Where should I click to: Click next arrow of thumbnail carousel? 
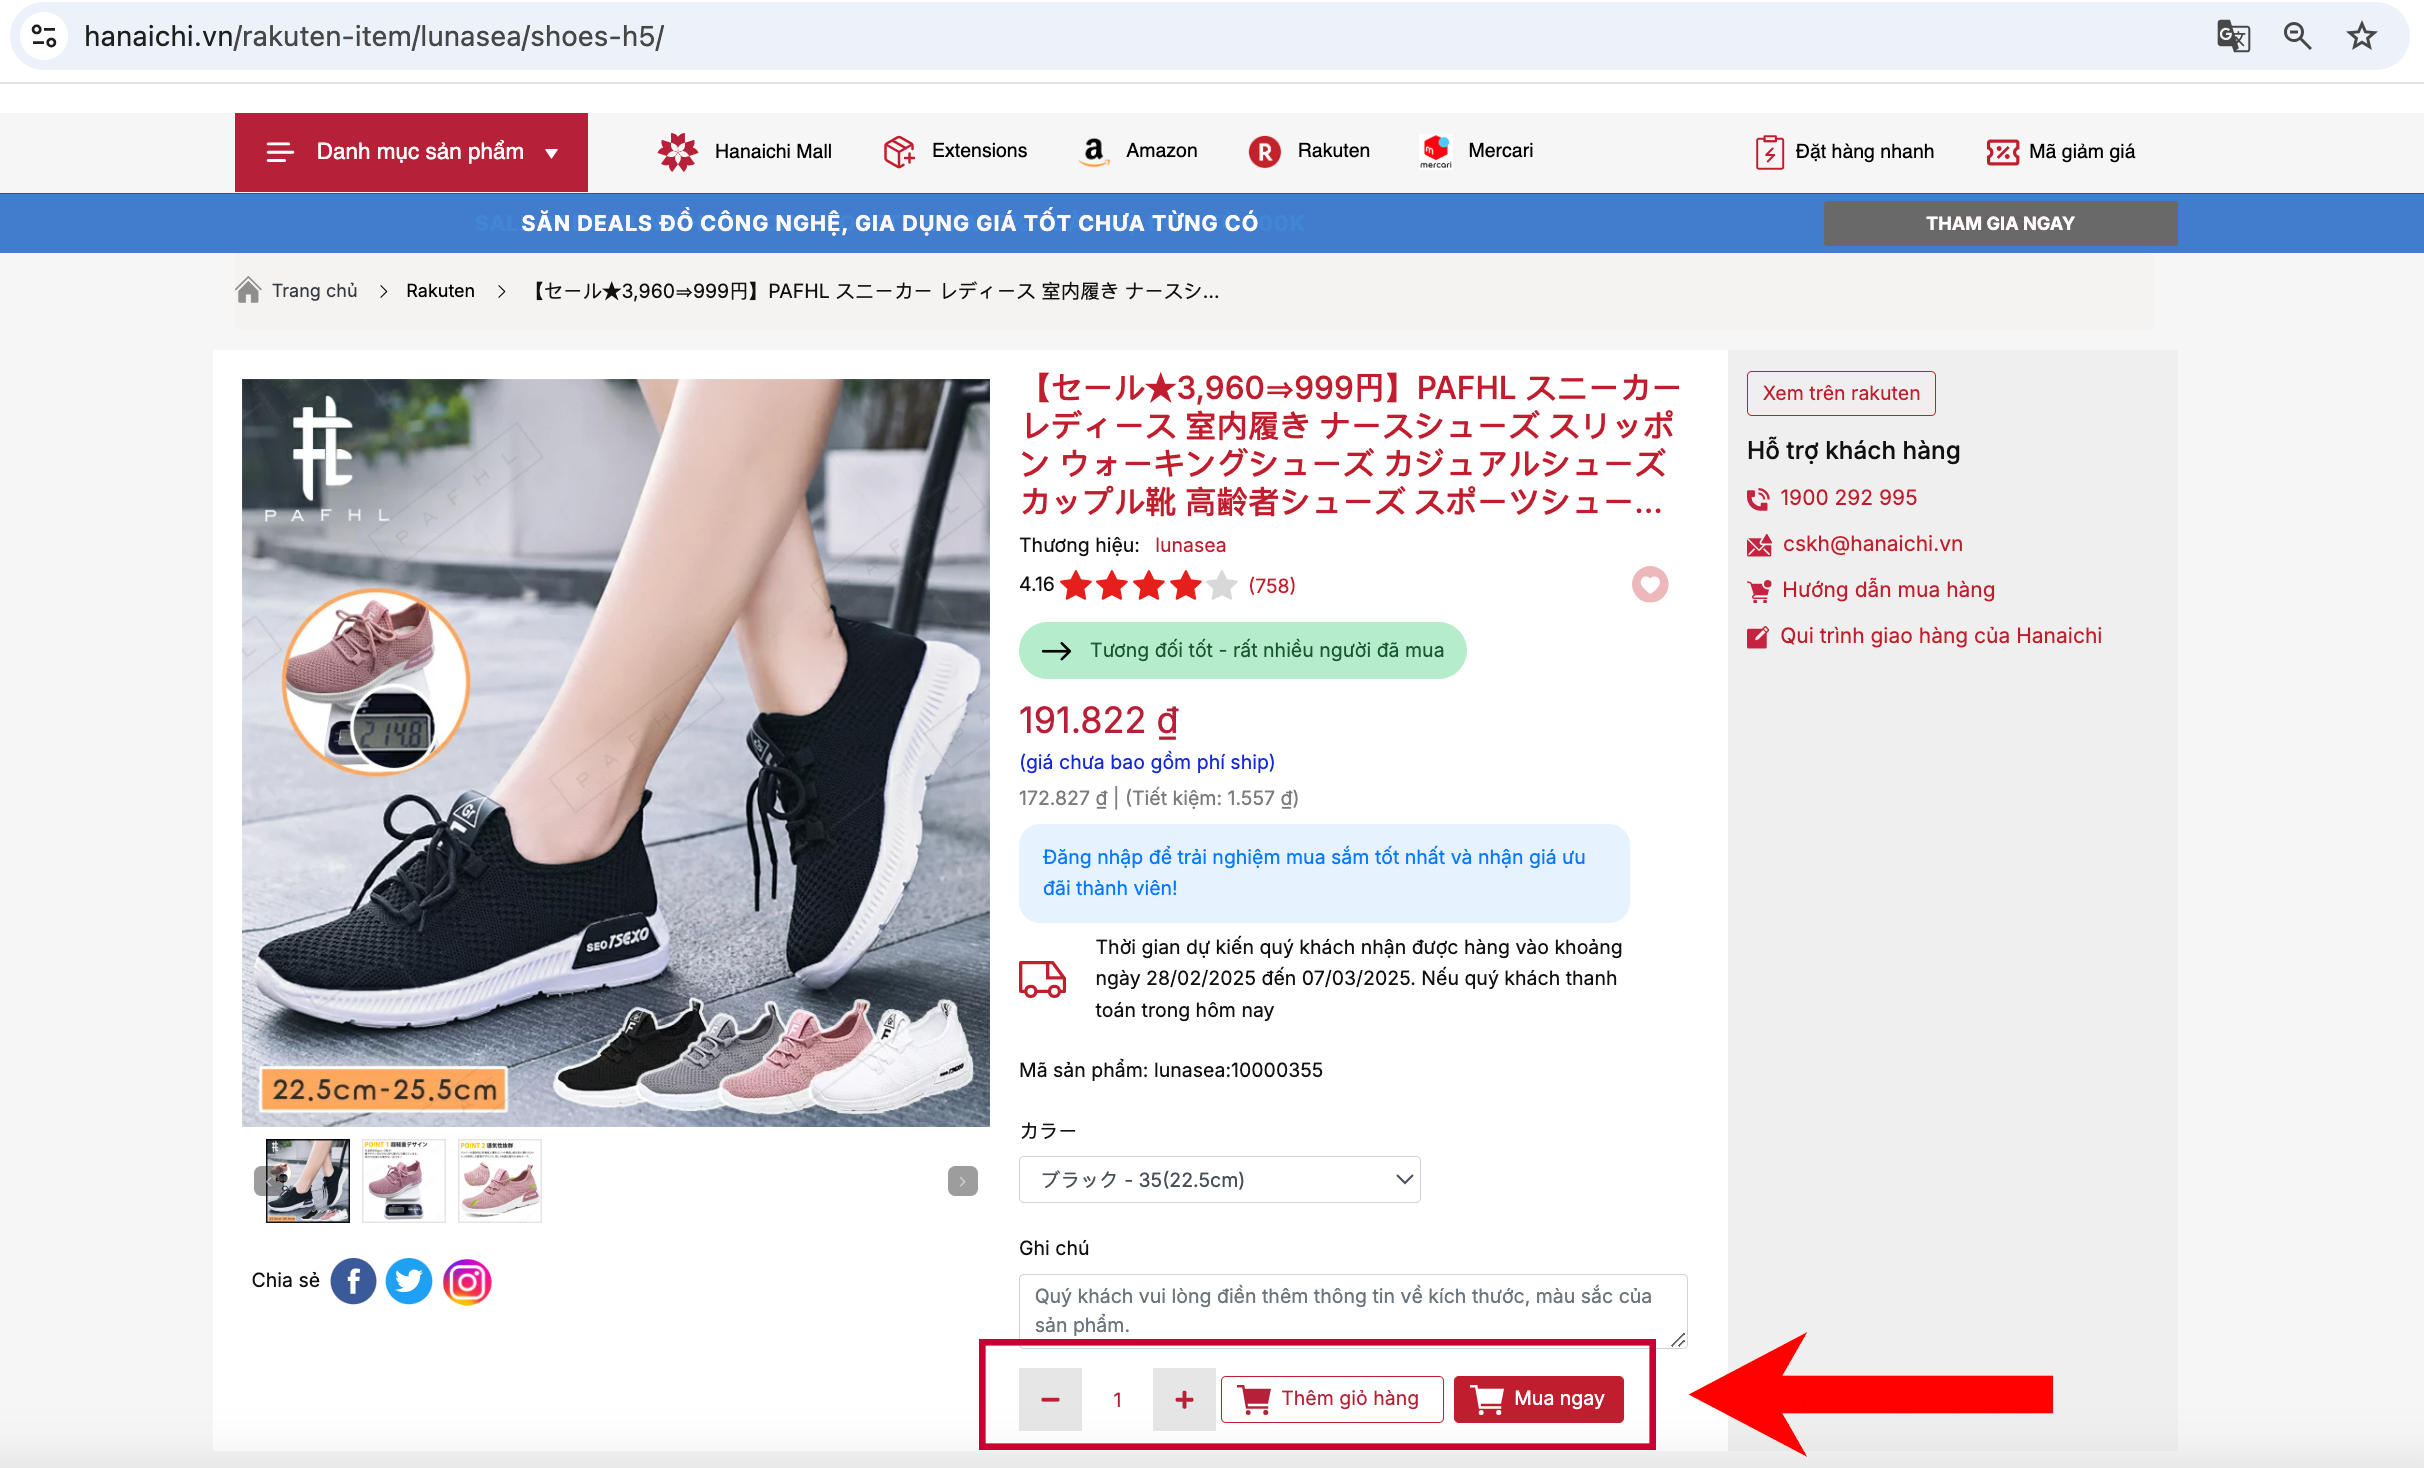point(962,1181)
